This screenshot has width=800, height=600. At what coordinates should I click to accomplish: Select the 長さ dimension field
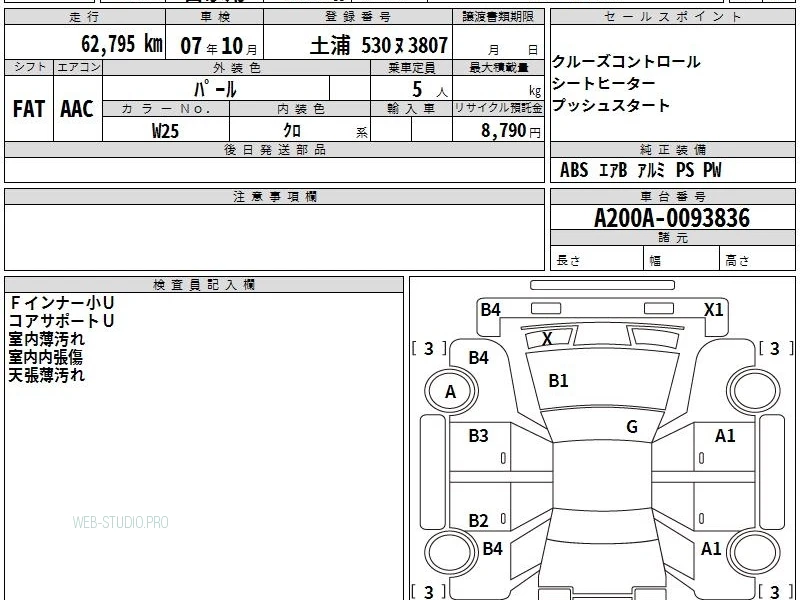point(596,259)
